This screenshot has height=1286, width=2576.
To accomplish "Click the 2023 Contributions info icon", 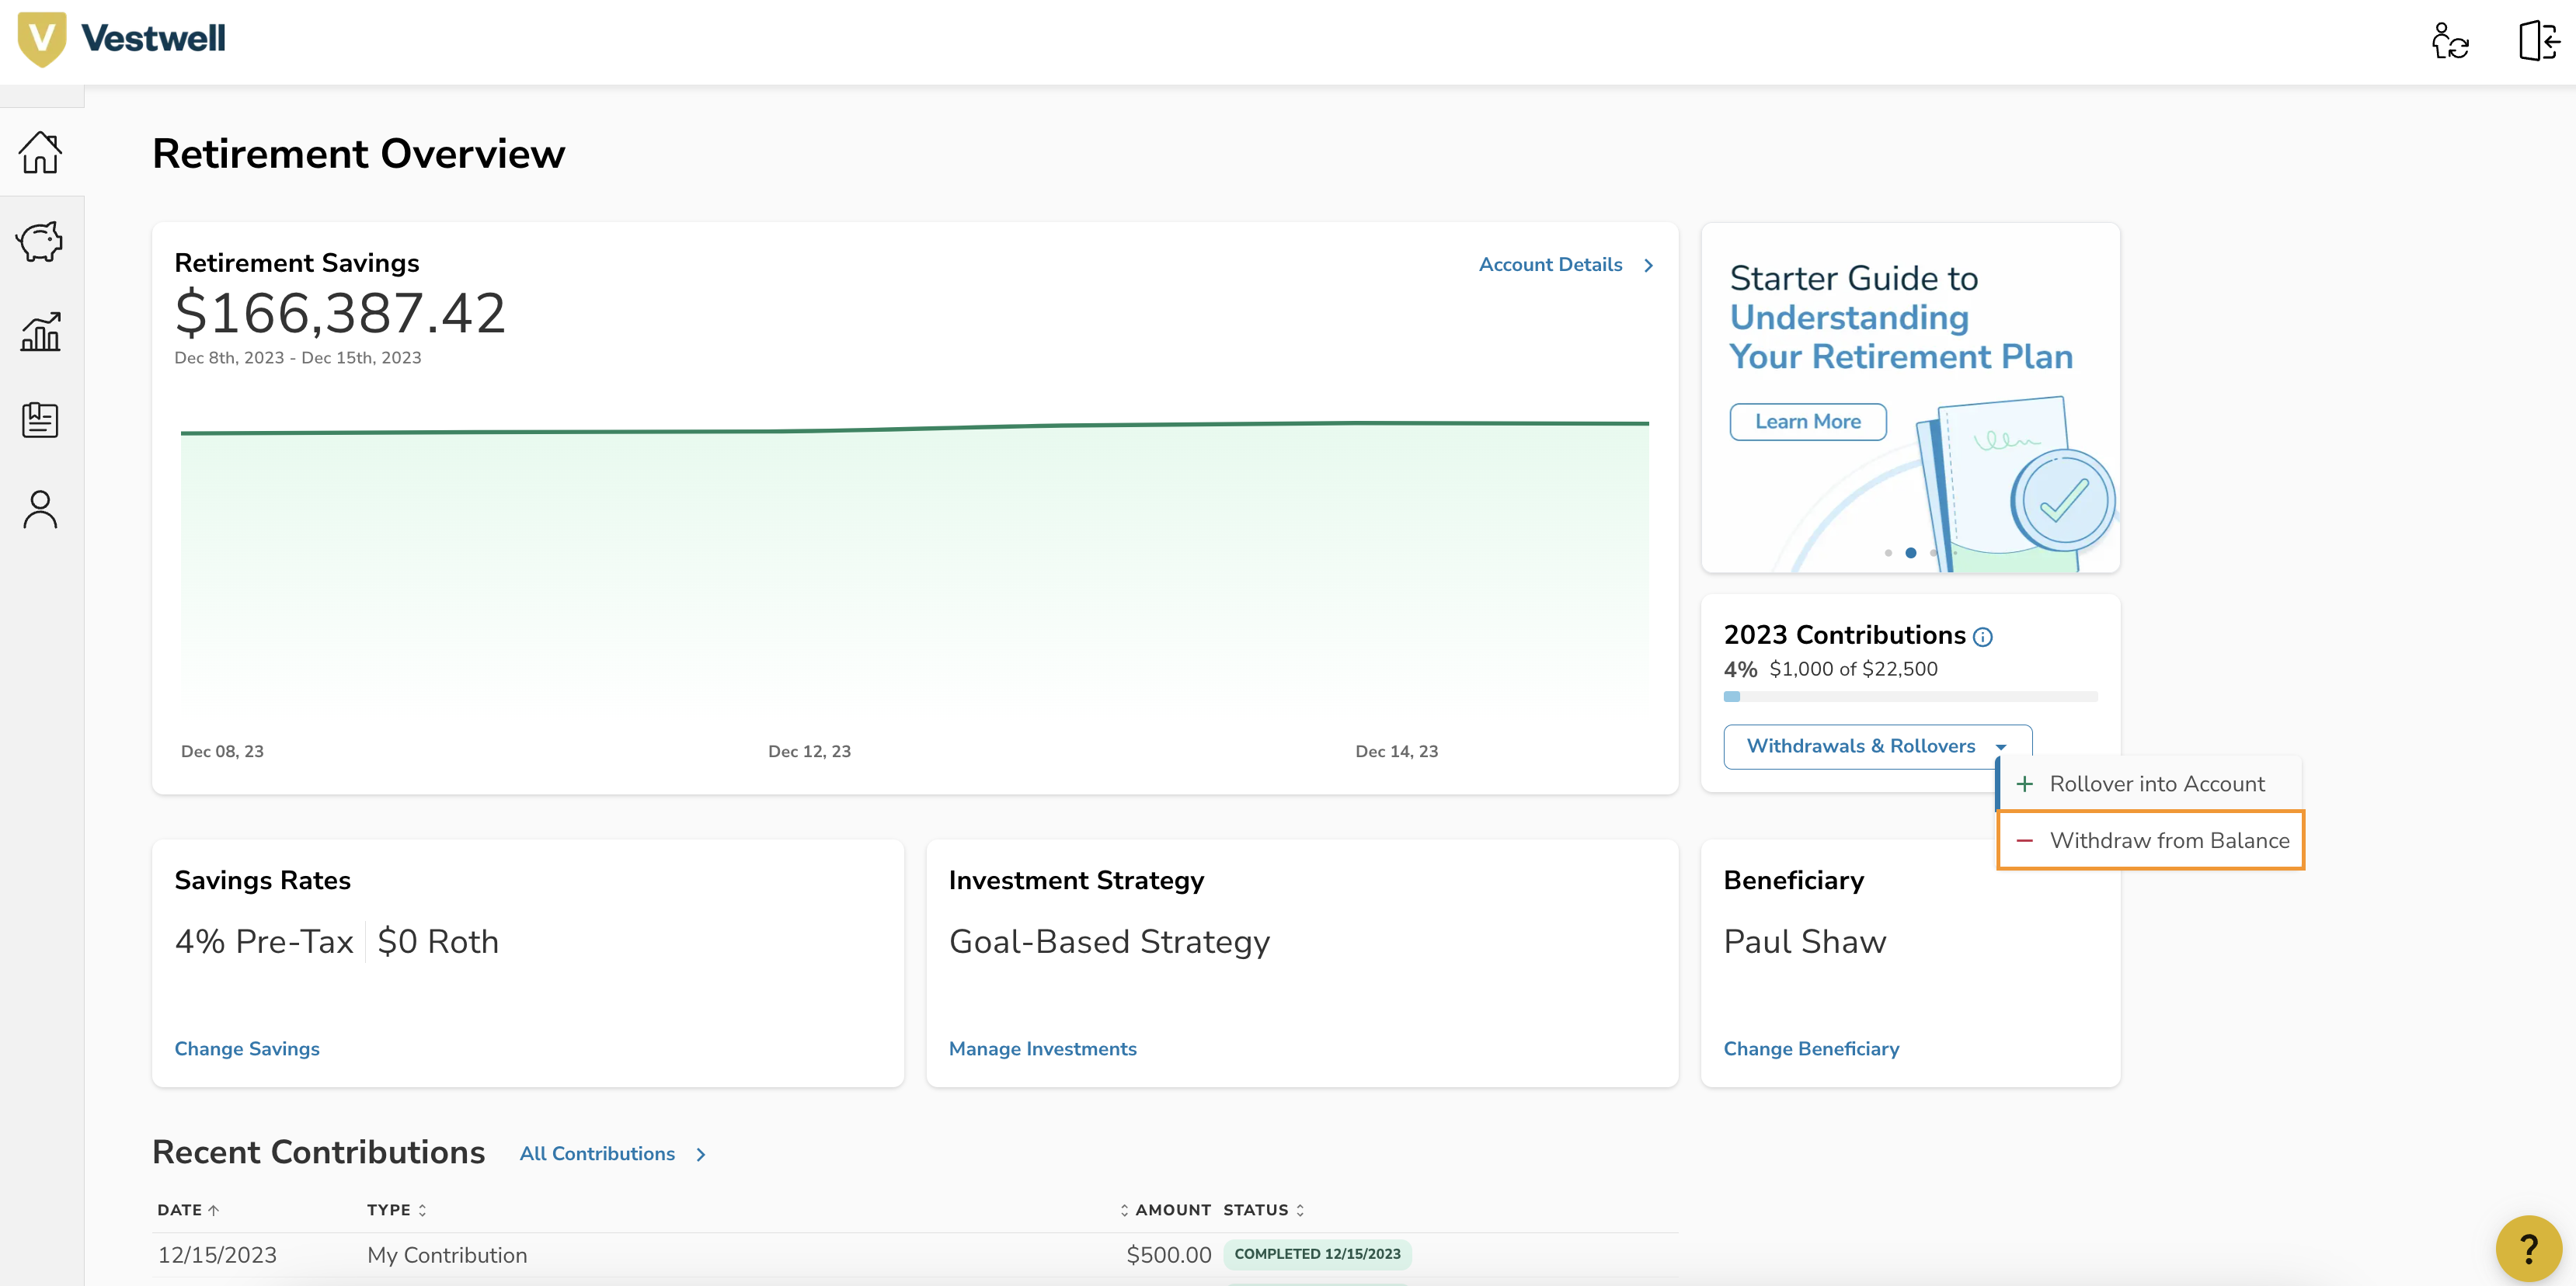I will tap(1983, 637).
